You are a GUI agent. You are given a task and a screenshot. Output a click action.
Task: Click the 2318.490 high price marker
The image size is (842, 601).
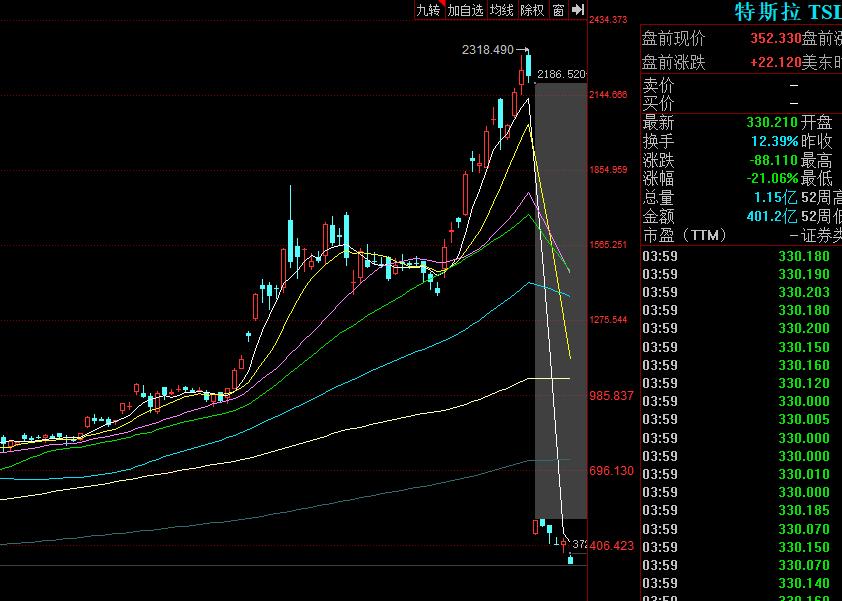point(488,50)
